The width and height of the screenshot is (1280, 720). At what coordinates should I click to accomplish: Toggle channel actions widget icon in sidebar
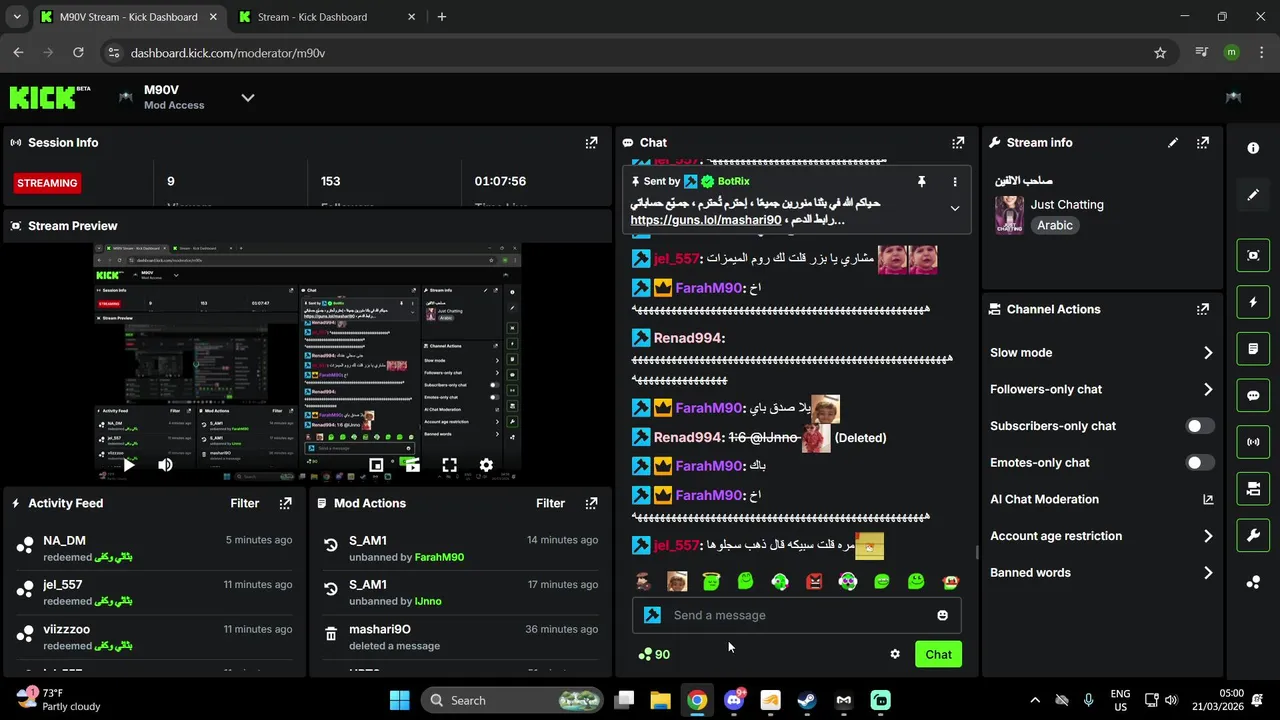[x=1253, y=489]
